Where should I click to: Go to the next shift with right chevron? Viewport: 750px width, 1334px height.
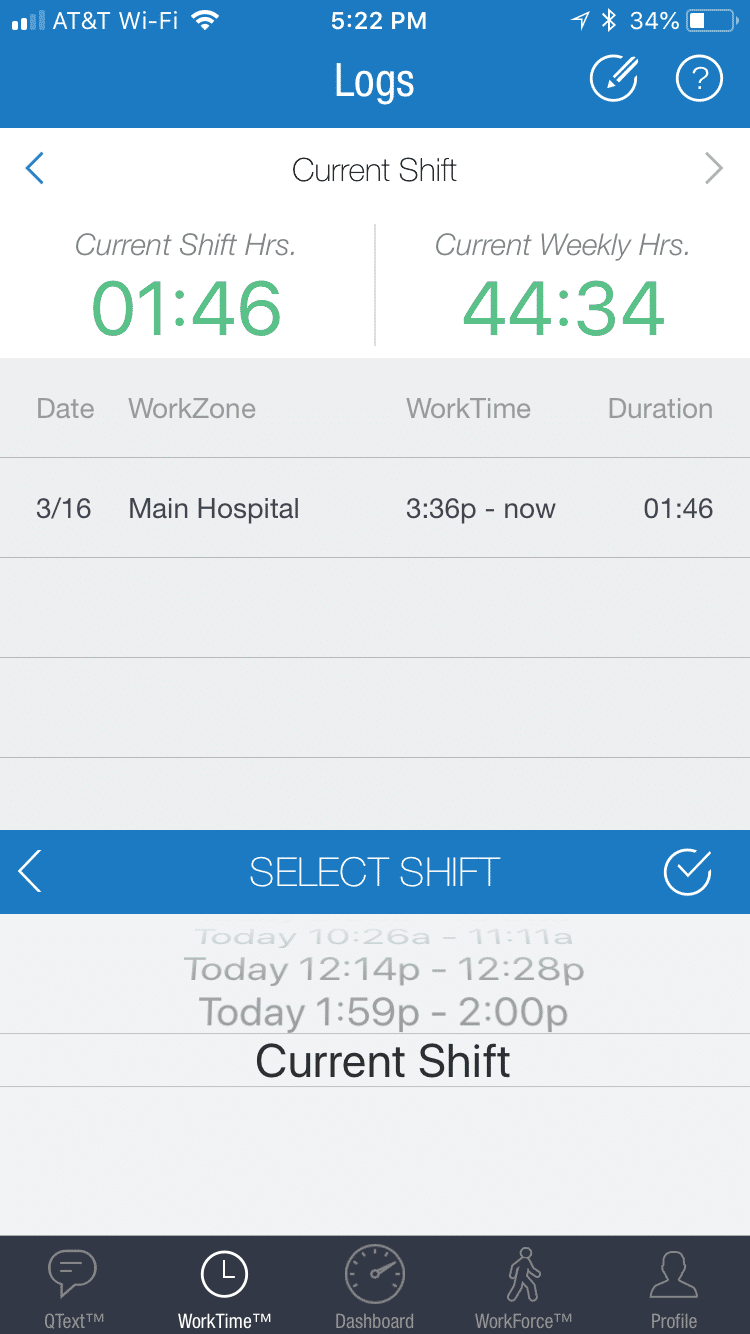point(713,169)
